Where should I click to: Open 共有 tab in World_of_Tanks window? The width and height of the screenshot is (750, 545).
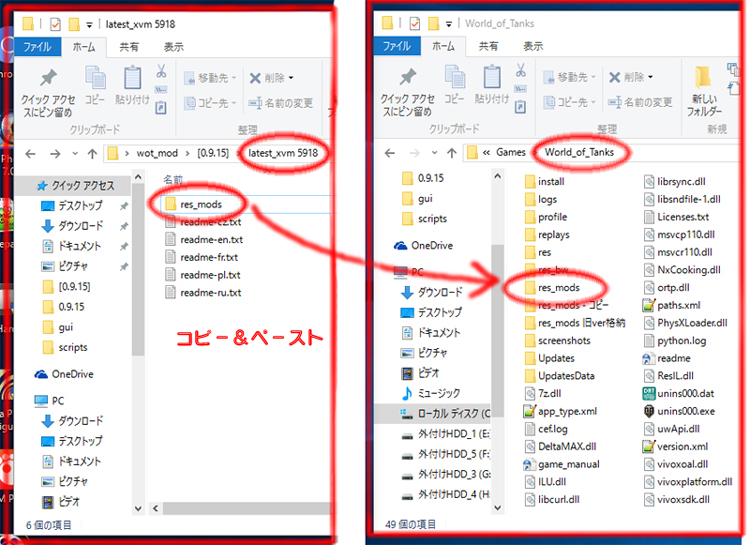[488, 46]
